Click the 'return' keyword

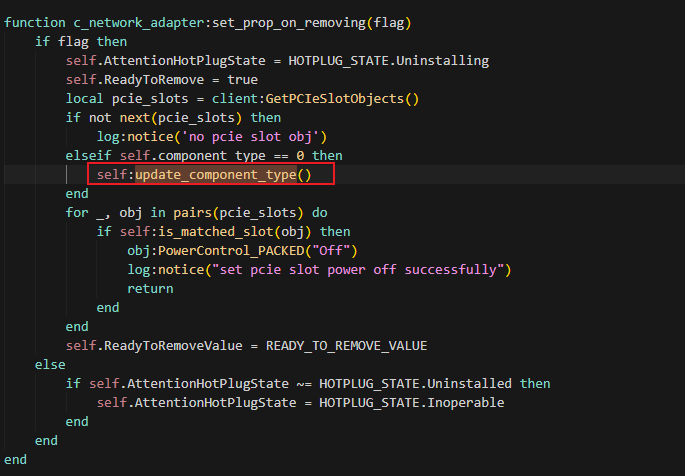[150, 288]
